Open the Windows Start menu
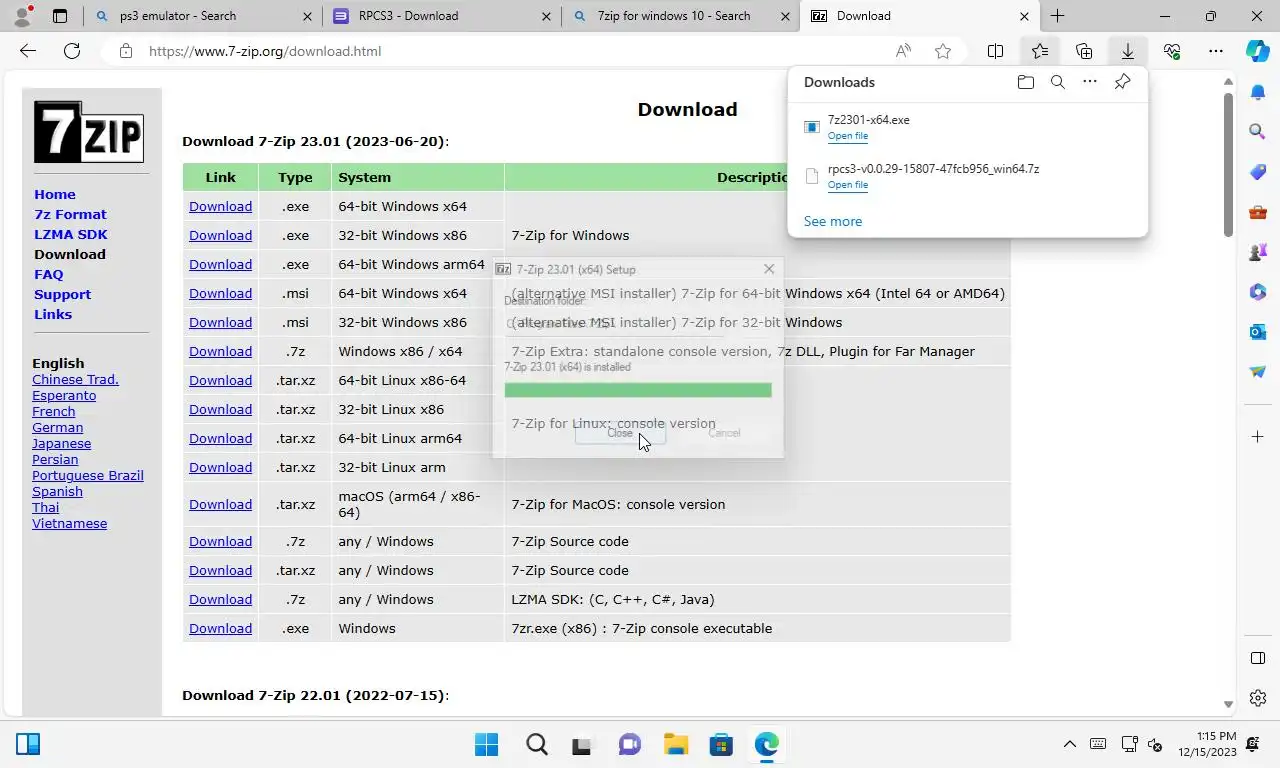Screen dimensions: 1280x768 coord(487,745)
